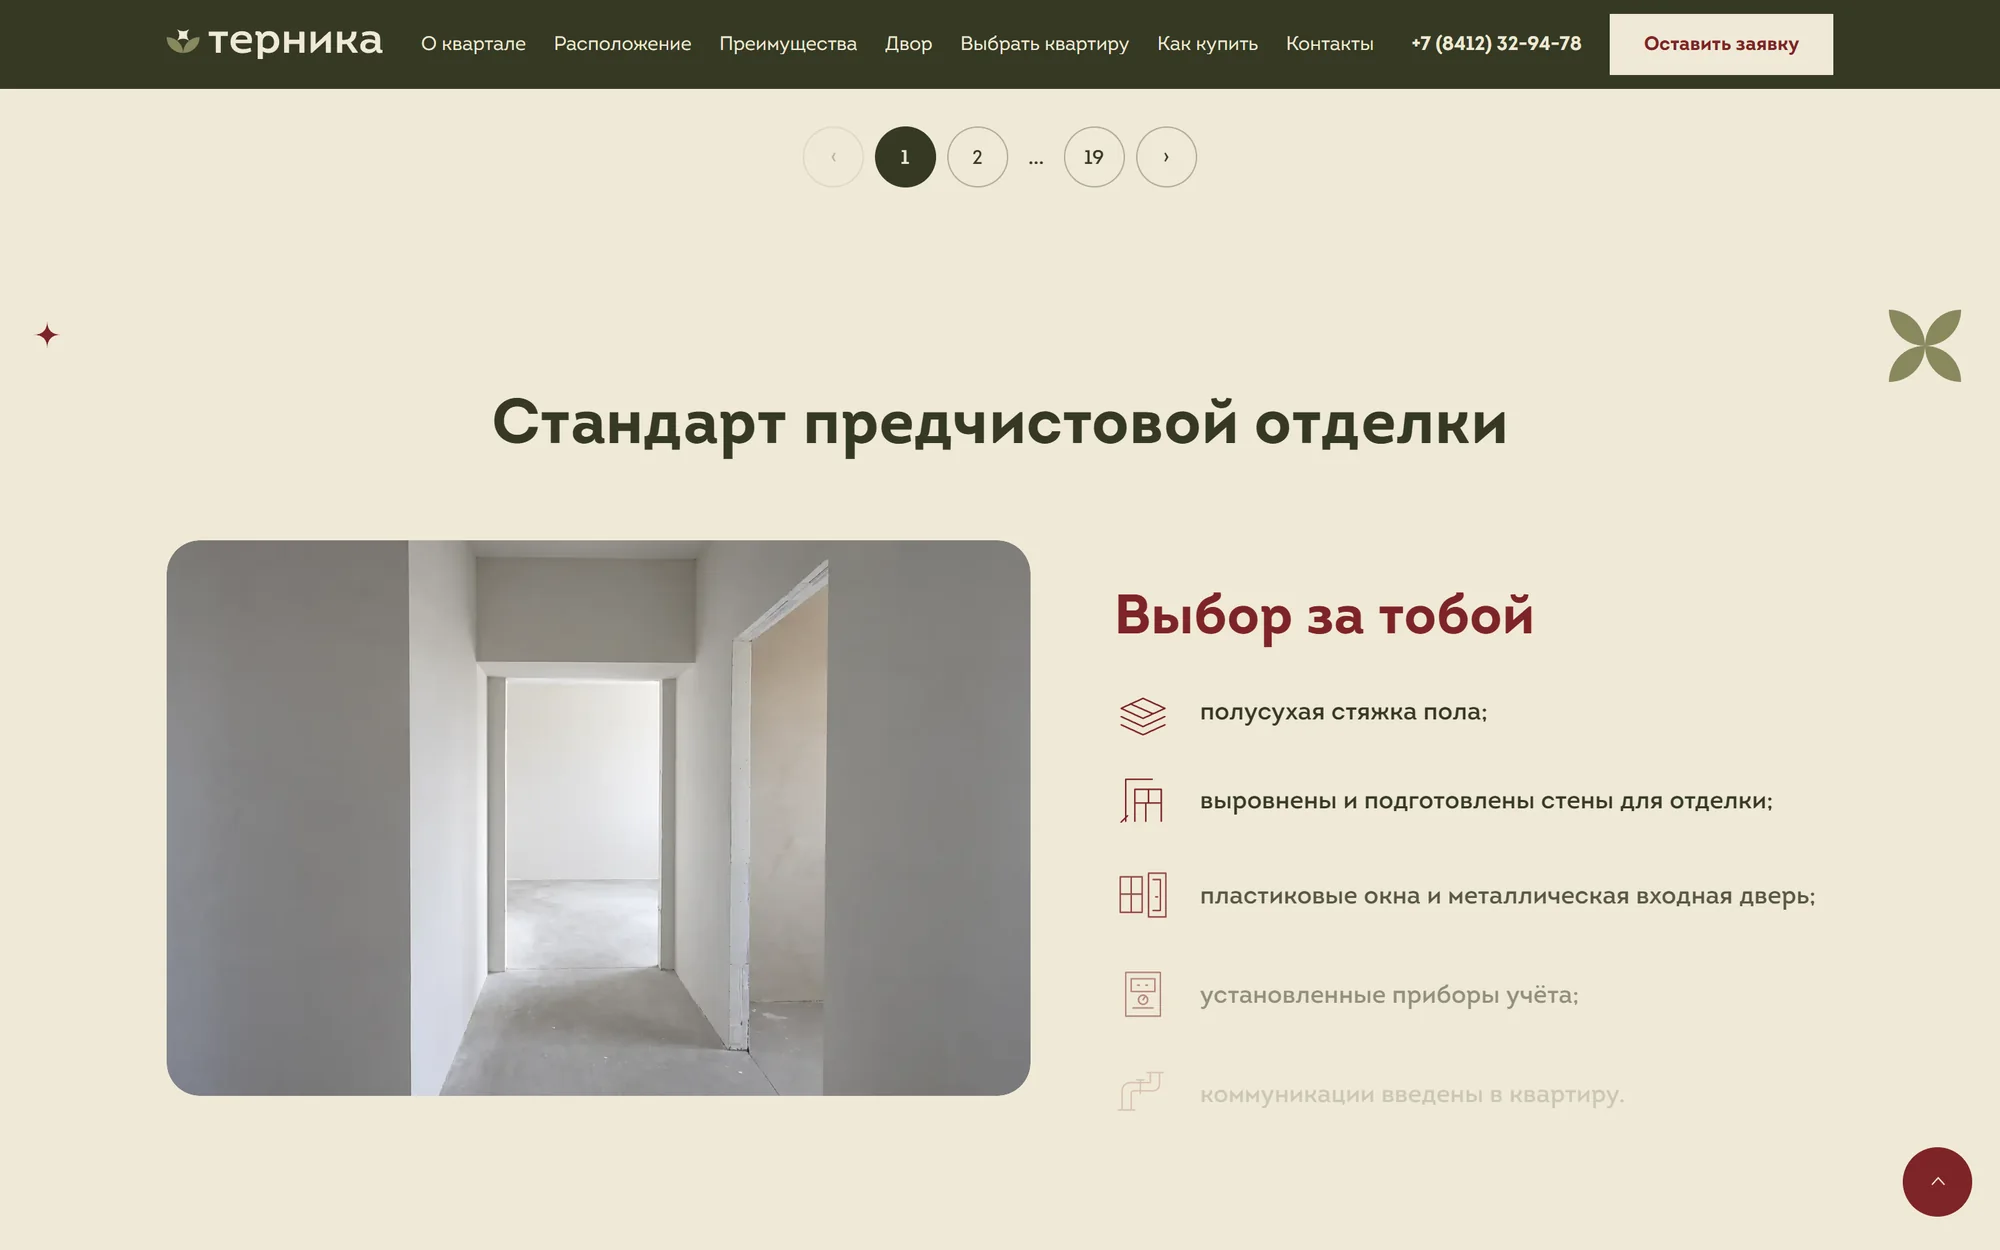Go to Расположение section
This screenshot has height=1250, width=2000.
(622, 44)
